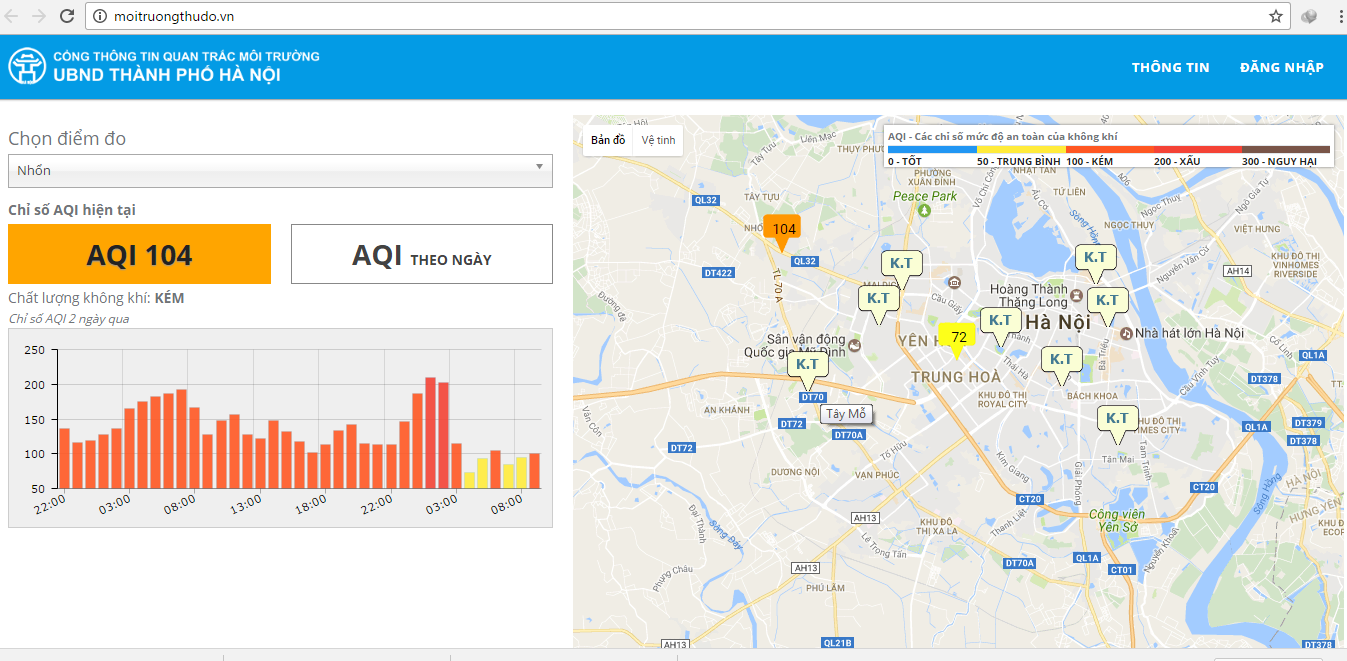This screenshot has width=1347, height=661.
Task: Click the orange AQI 104 button
Action: 139,254
